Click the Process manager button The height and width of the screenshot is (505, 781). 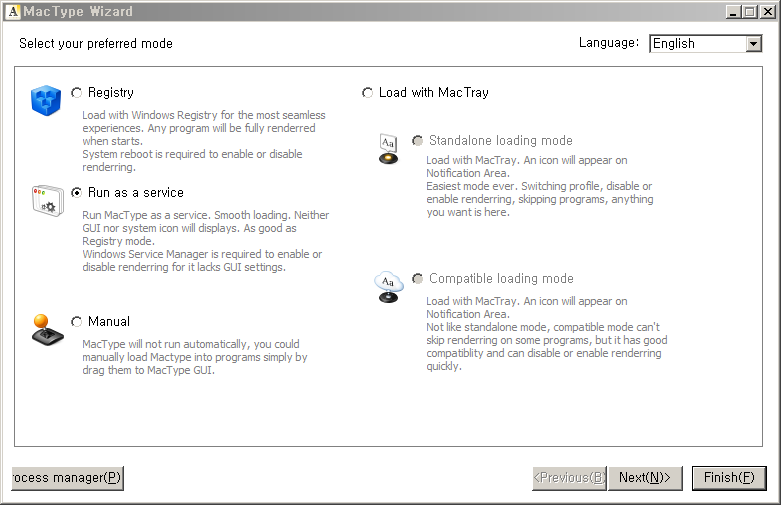(67, 478)
